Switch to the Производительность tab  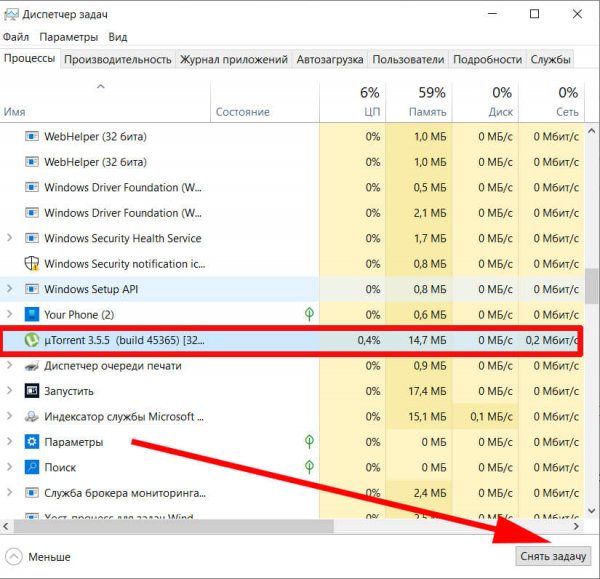118,59
